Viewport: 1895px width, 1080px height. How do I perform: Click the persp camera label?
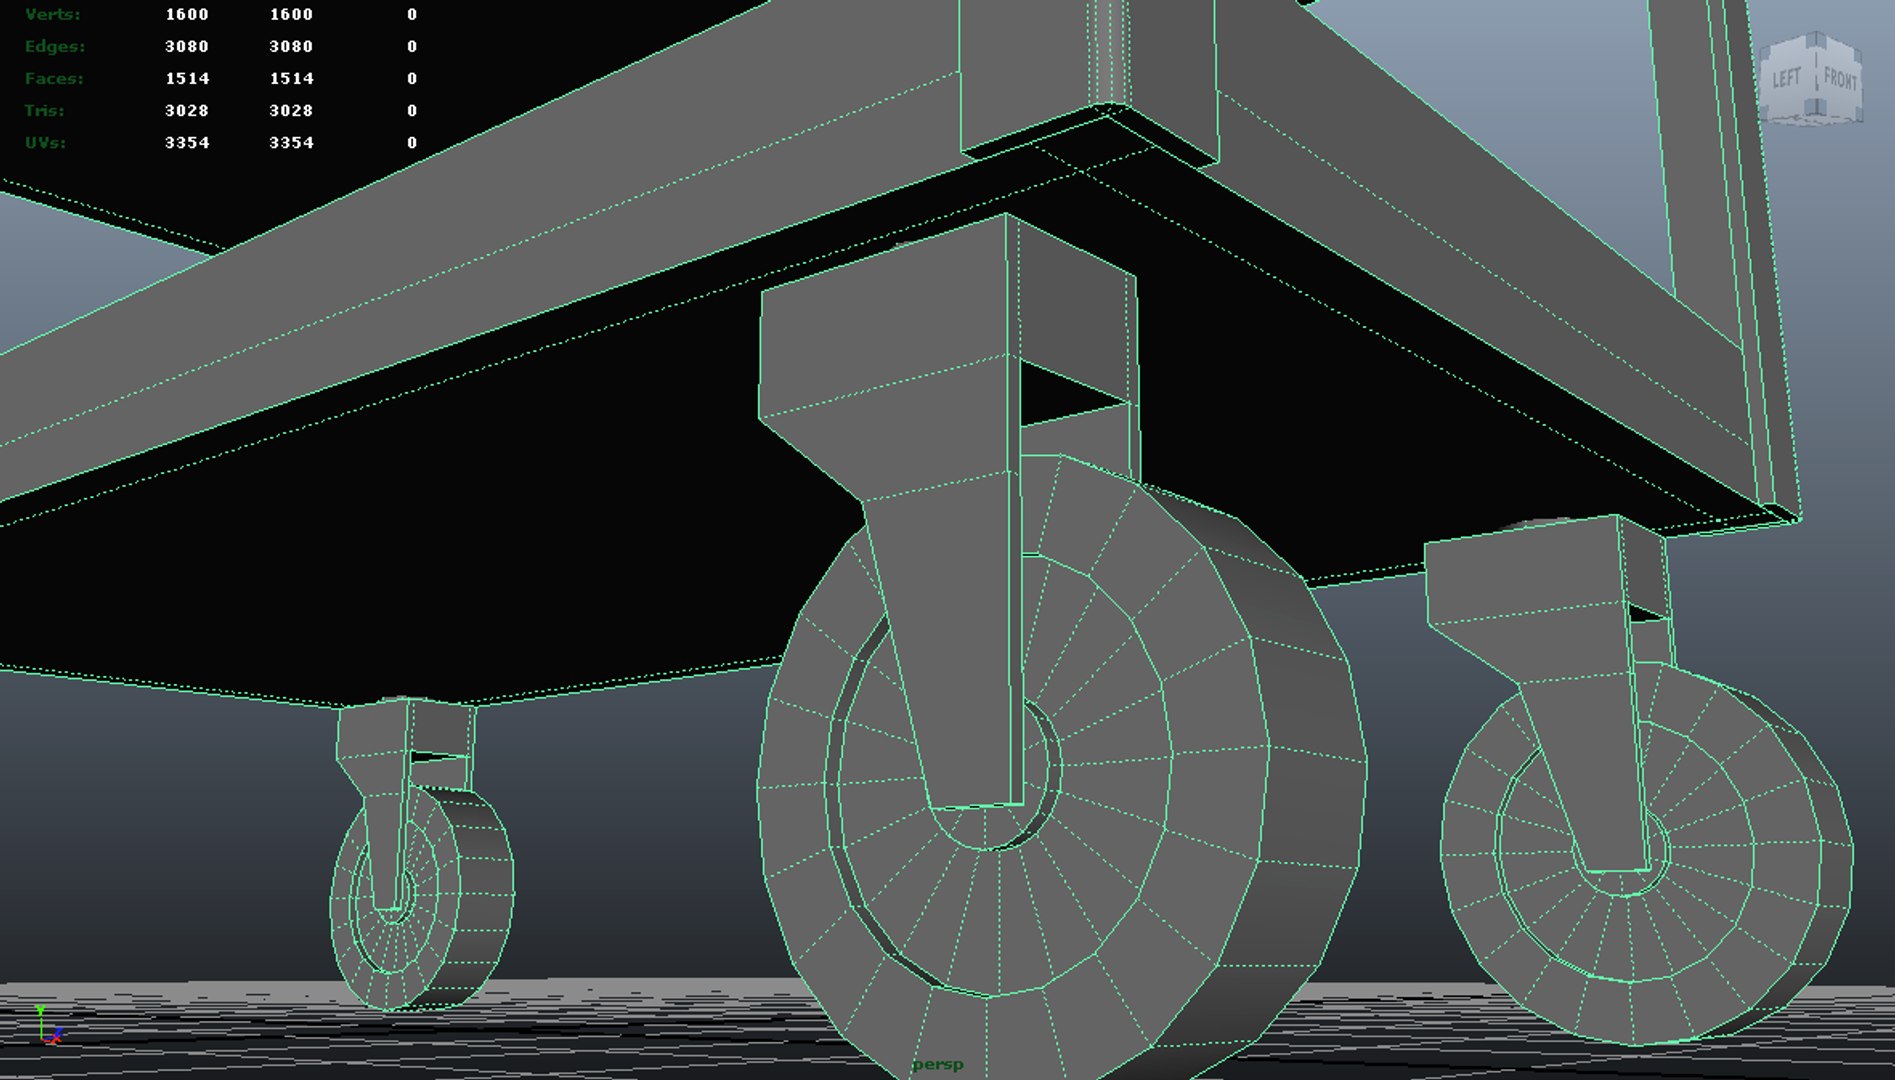pyautogui.click(x=937, y=1064)
